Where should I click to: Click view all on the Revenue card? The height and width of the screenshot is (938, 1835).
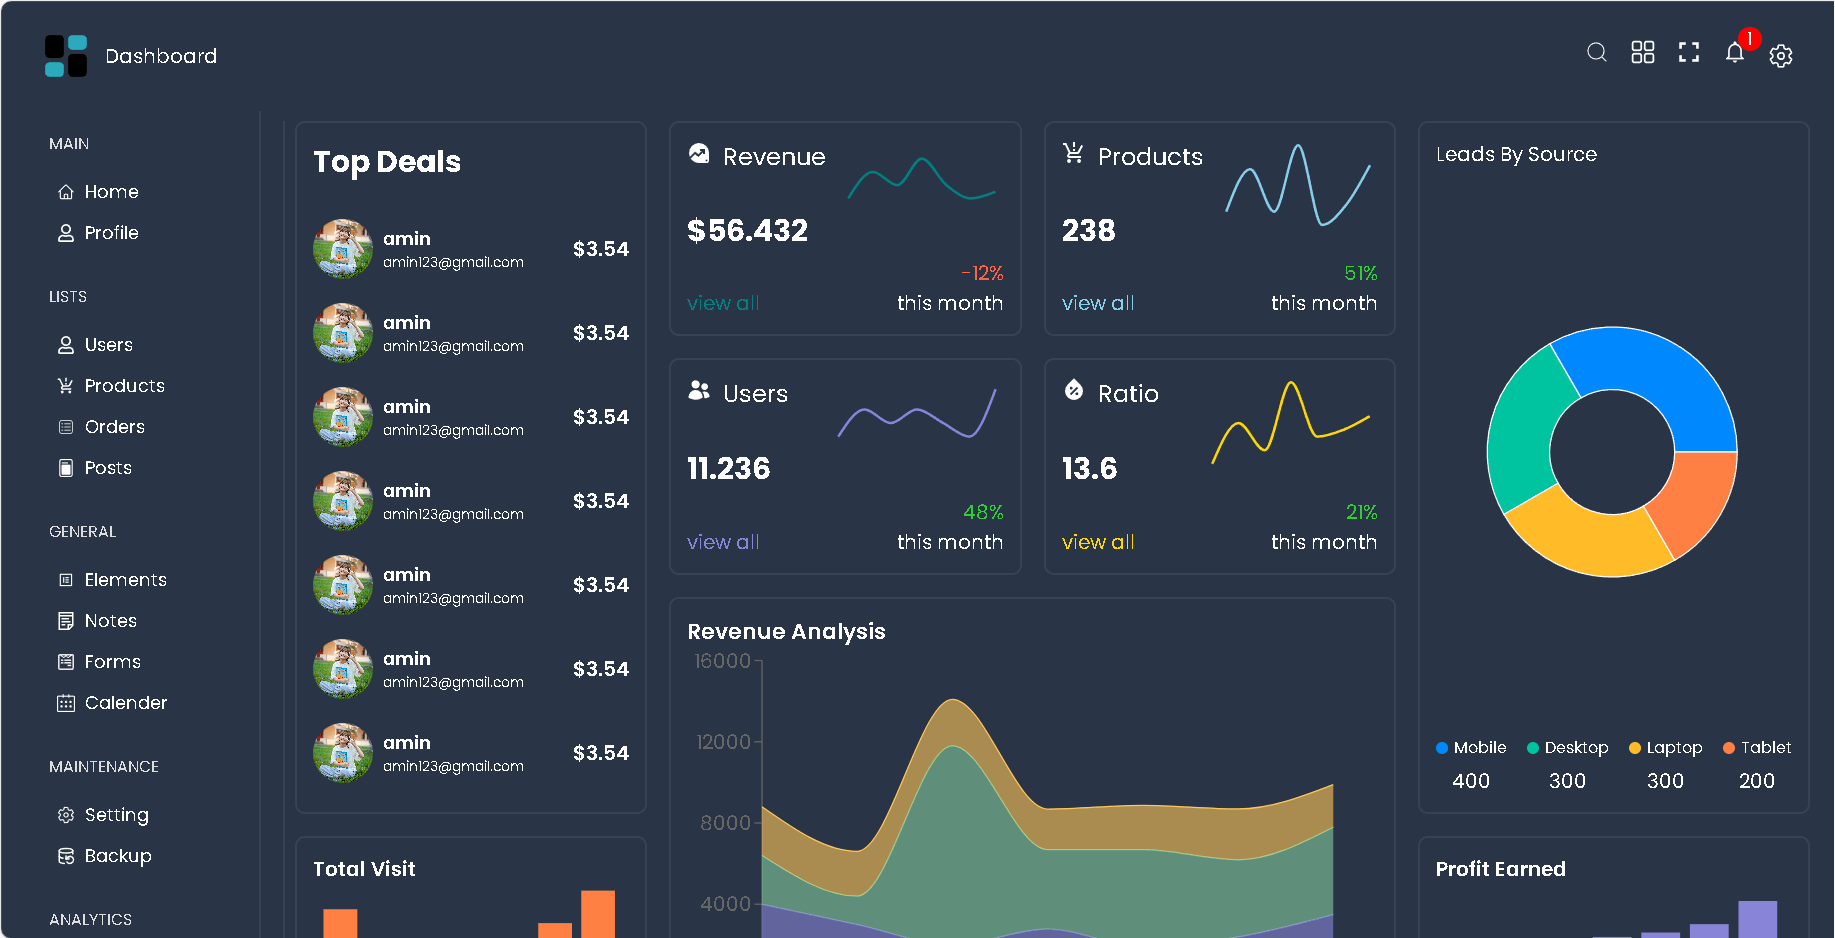point(722,303)
